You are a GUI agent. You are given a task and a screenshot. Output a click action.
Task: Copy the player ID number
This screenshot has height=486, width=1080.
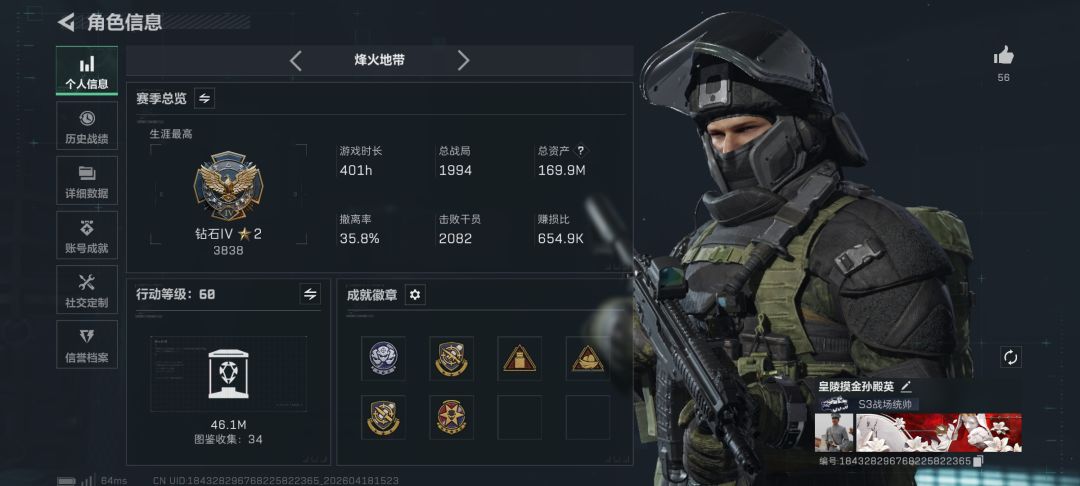978,461
